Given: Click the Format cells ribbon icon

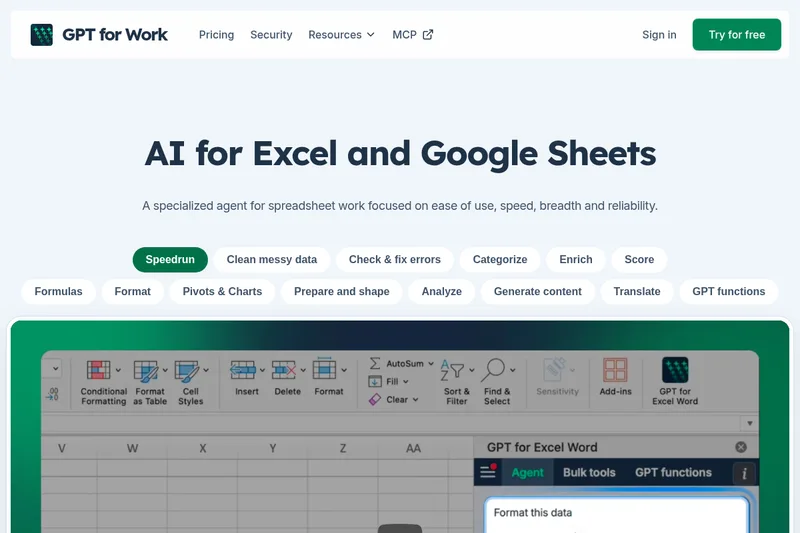Looking at the screenshot, I should (x=324, y=369).
